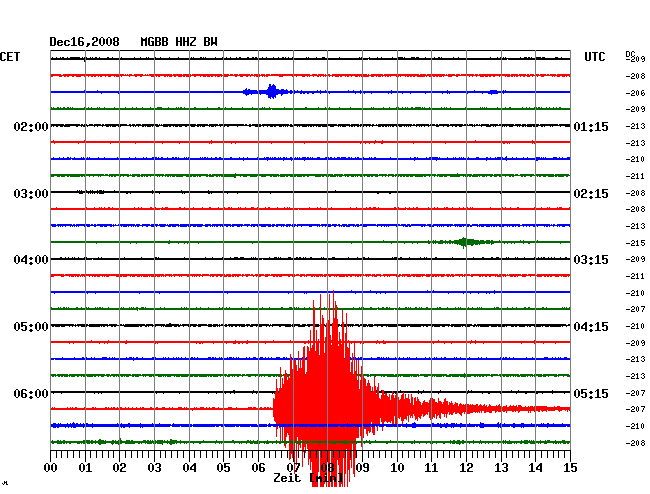Select the 06:00 CET time label
The height and width of the screenshot is (494, 650).
(31, 393)
